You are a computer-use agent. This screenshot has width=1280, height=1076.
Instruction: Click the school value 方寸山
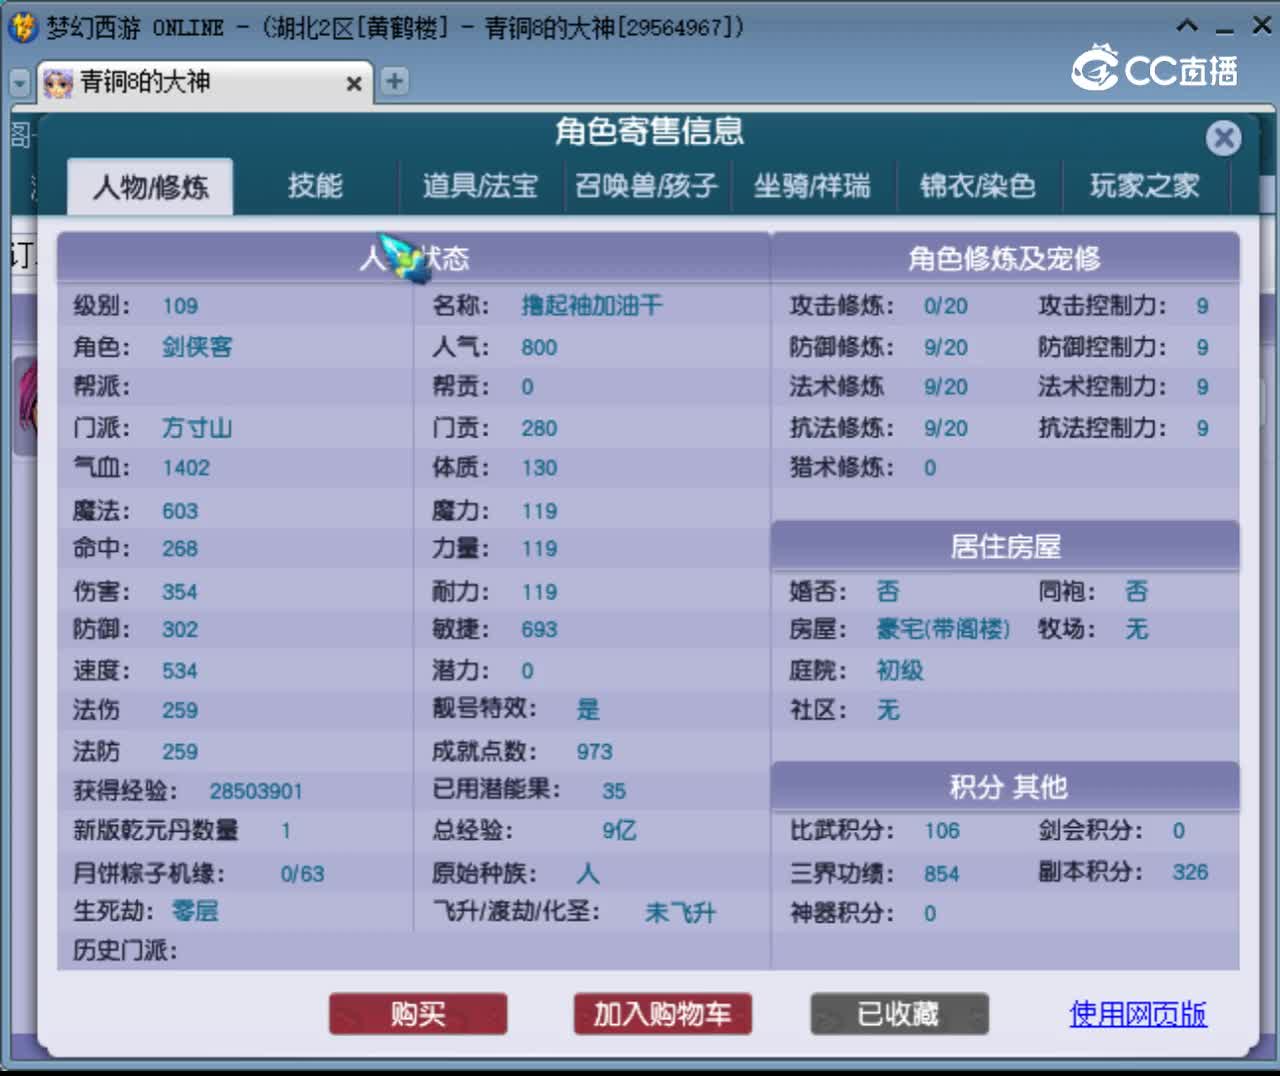(x=197, y=428)
